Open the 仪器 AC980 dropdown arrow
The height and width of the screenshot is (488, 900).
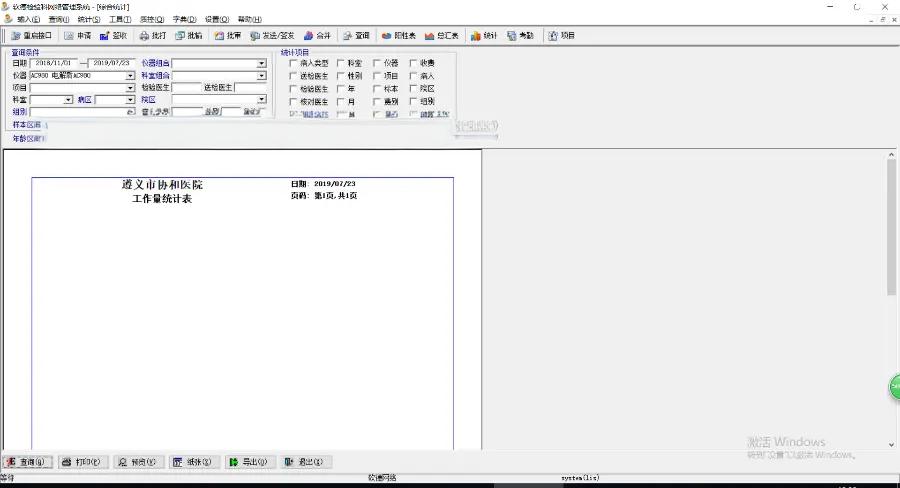tap(130, 76)
